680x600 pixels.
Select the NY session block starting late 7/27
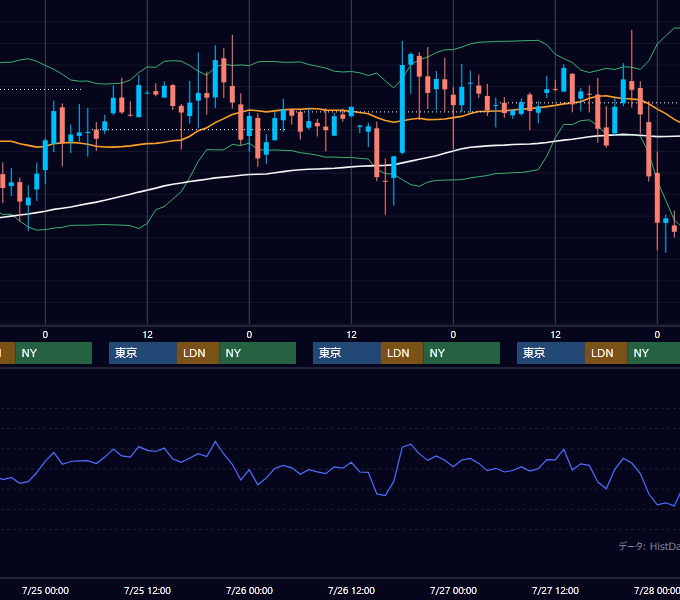654,353
